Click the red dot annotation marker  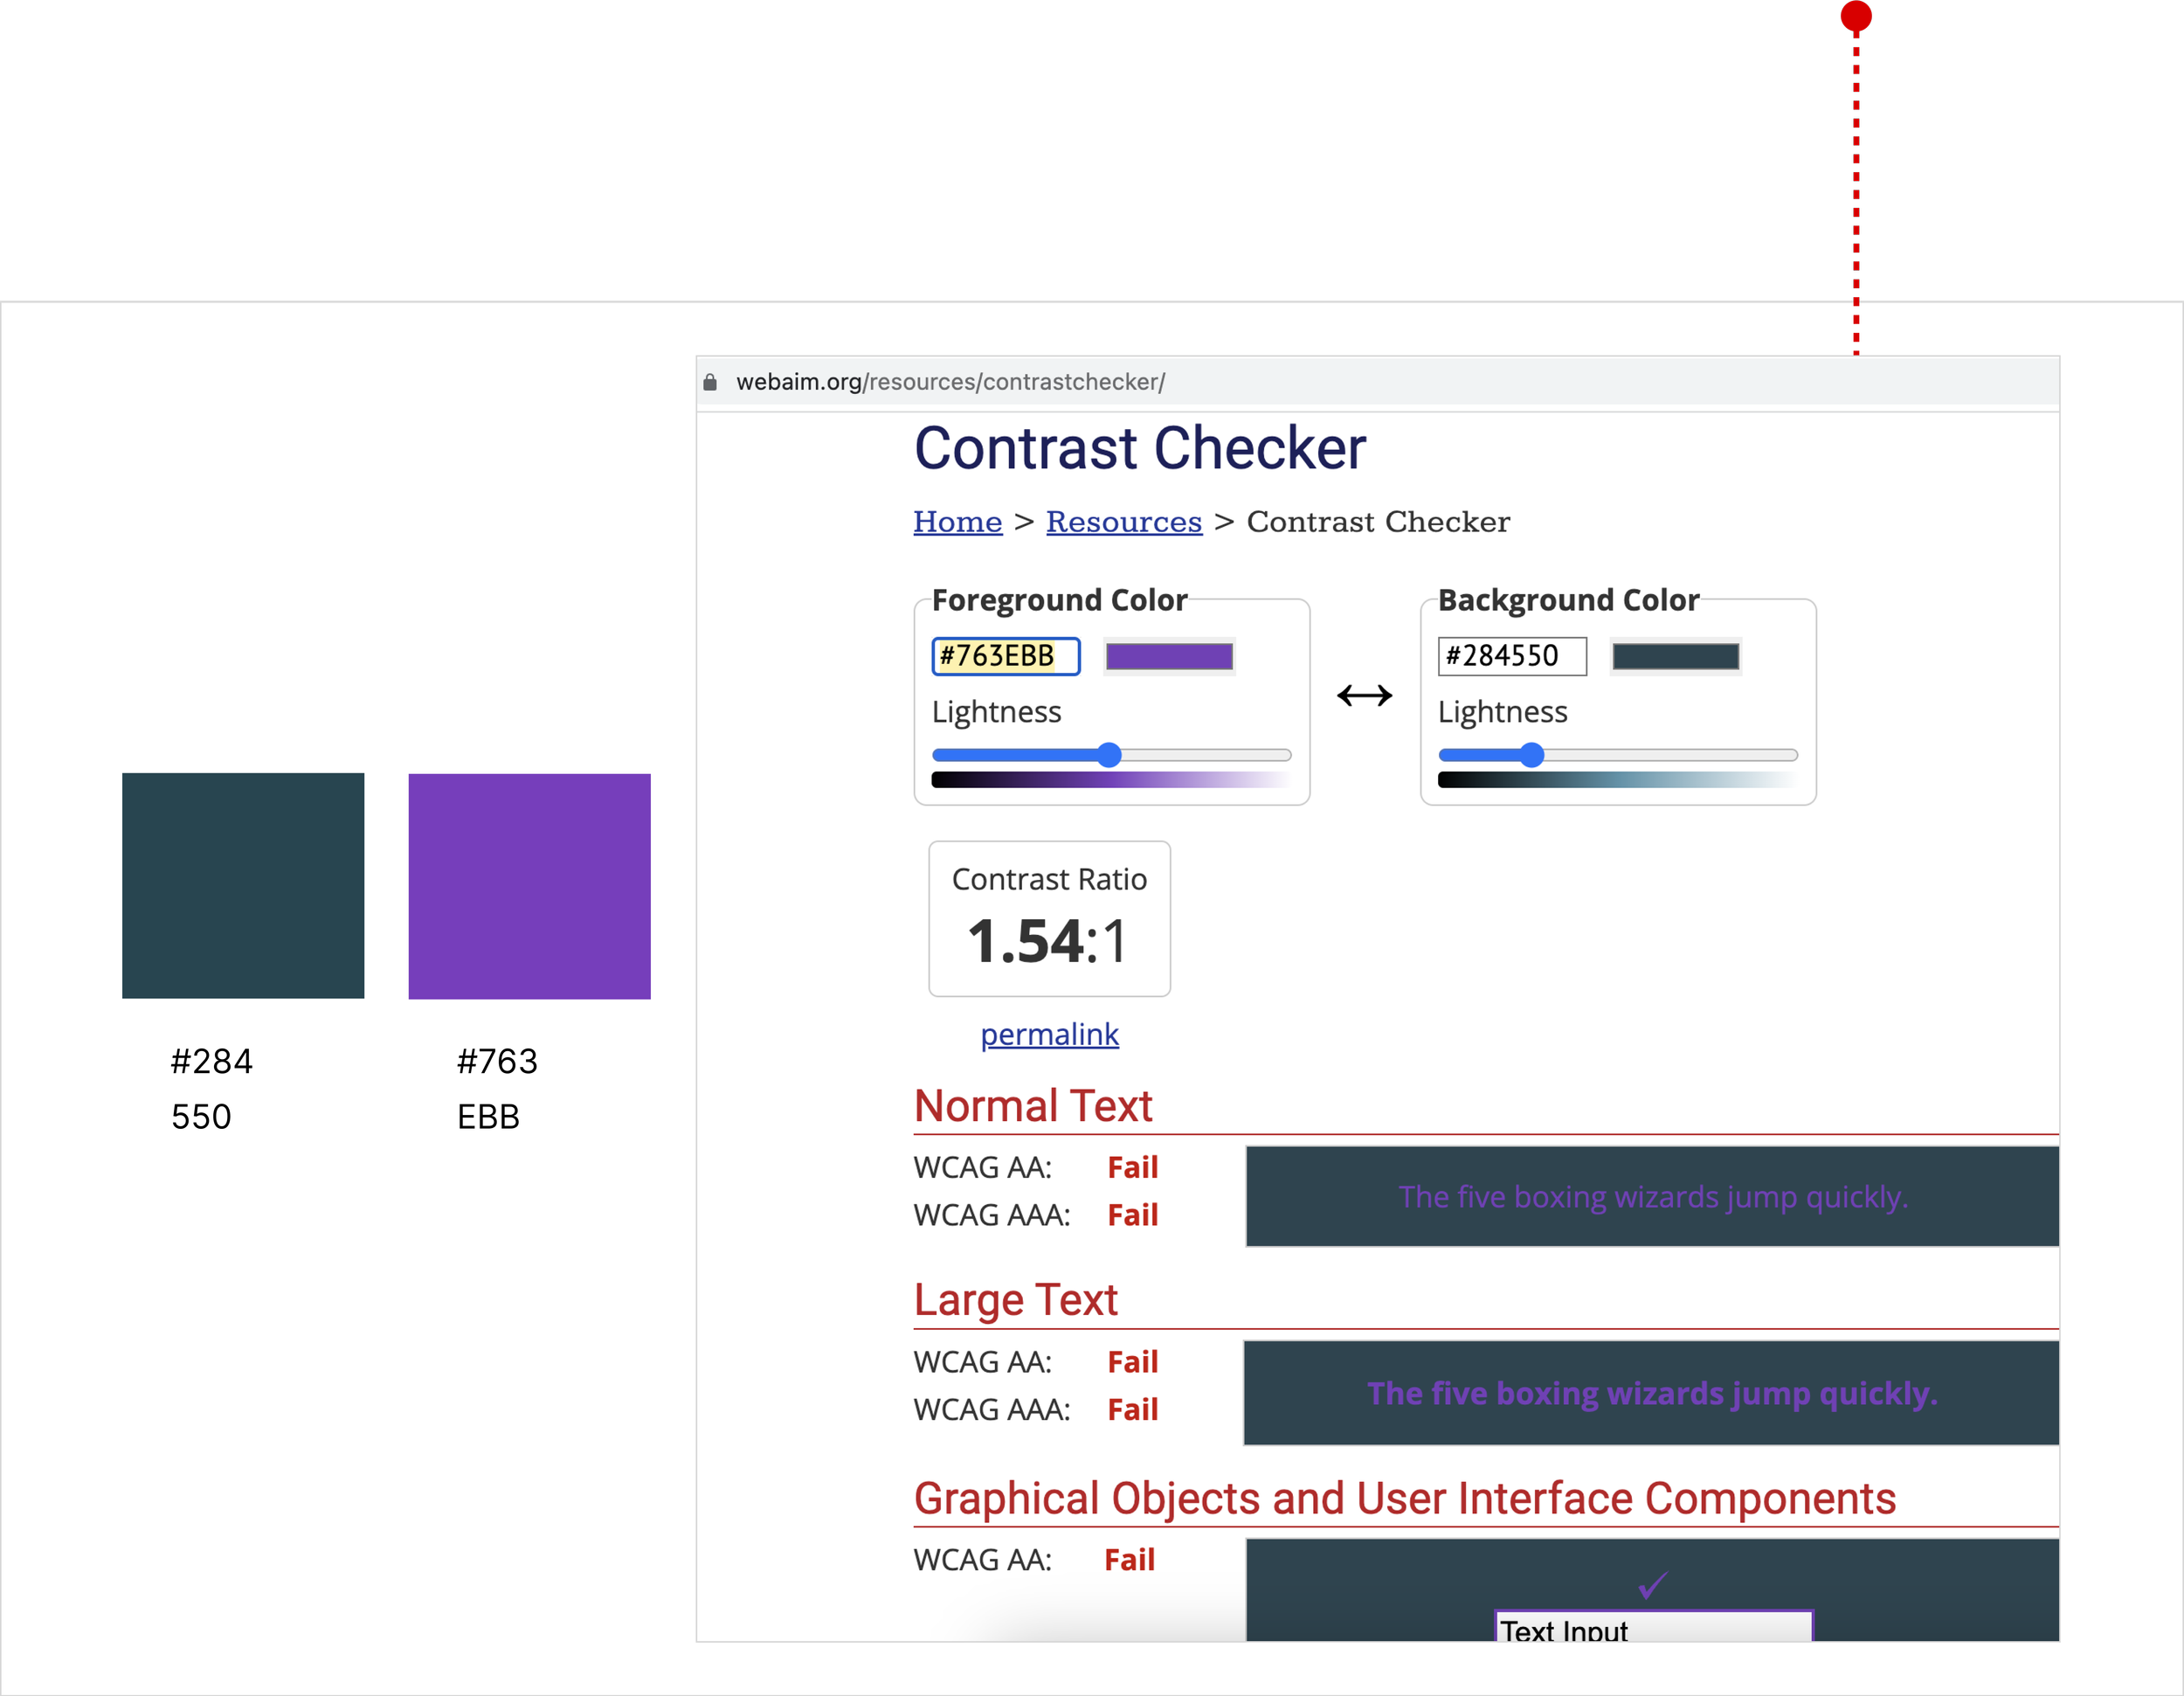[1856, 16]
